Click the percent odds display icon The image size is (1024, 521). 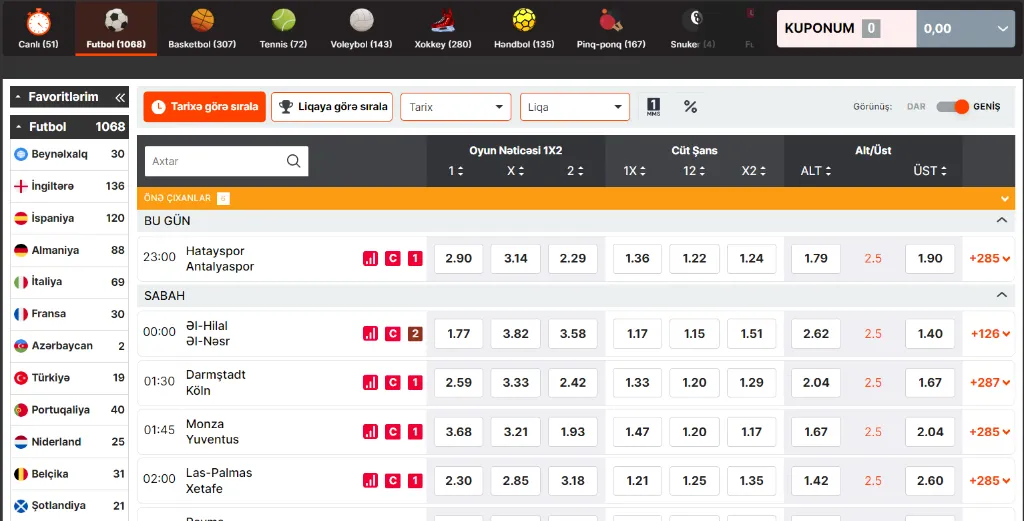coord(690,107)
